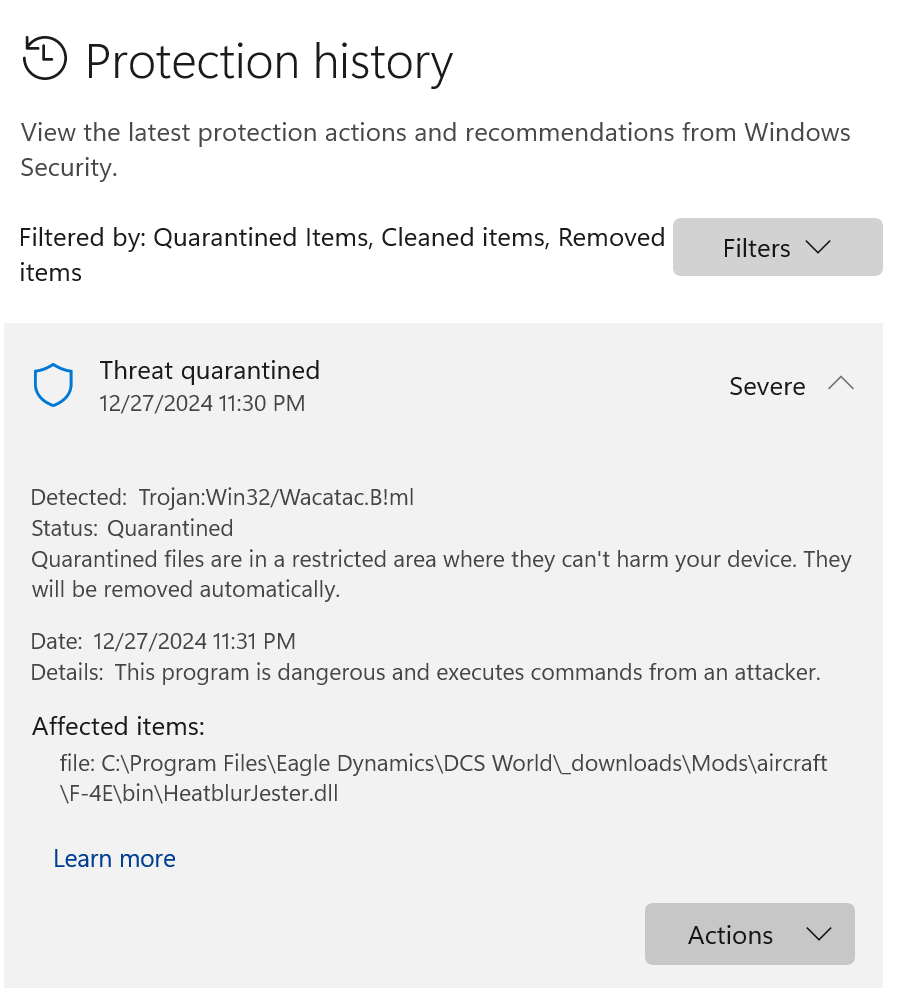Click the Filtered by Quarantined Items text
This screenshot has width=901, height=988.
click(342, 255)
